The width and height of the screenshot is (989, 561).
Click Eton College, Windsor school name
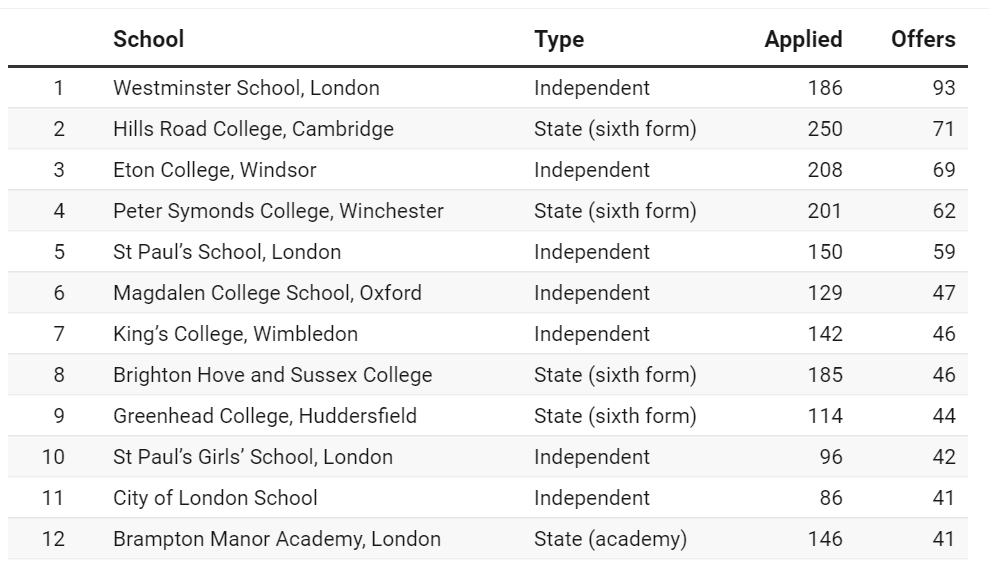[x=214, y=170]
